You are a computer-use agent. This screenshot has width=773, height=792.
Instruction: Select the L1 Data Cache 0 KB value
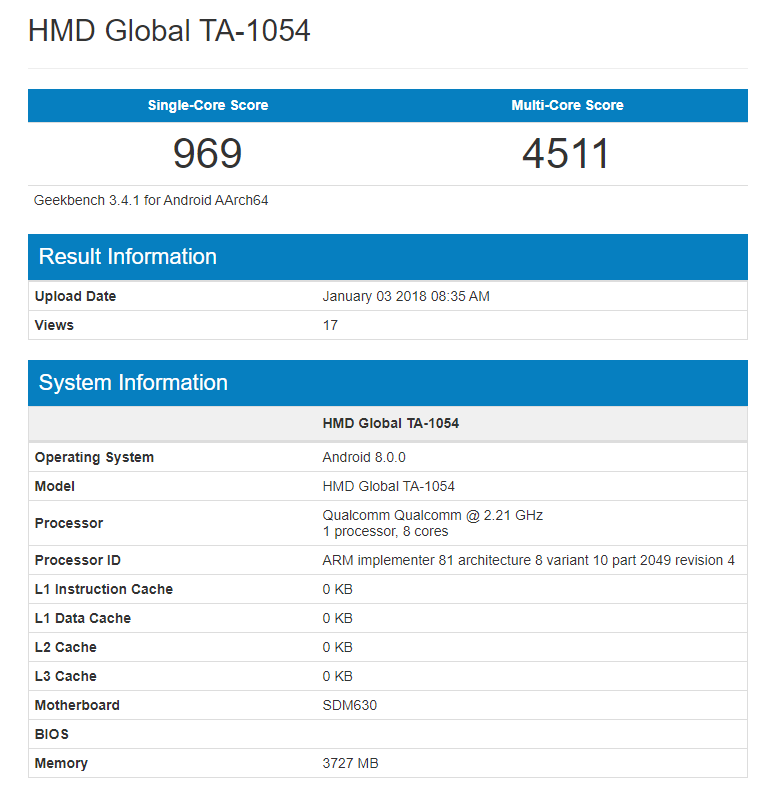pyautogui.click(x=337, y=618)
